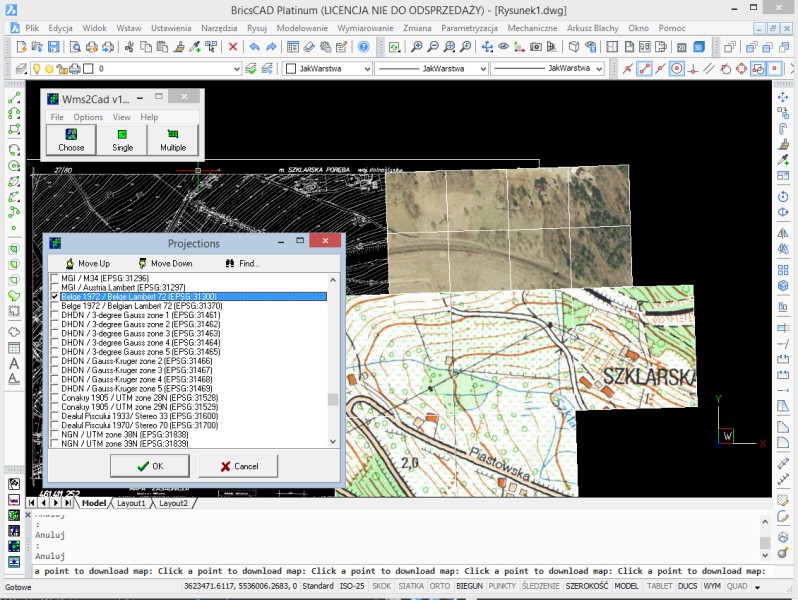
Task: Open help via blue question mark icon
Action: click(363, 47)
